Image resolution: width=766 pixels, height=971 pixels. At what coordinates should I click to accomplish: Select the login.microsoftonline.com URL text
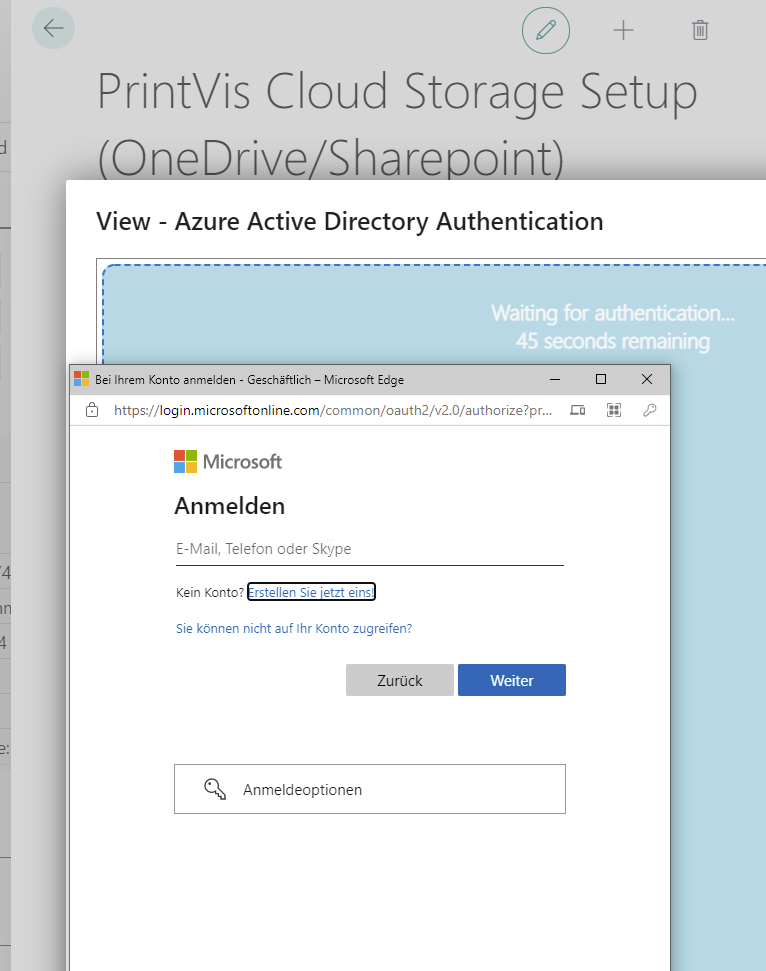pyautogui.click(x=330, y=410)
